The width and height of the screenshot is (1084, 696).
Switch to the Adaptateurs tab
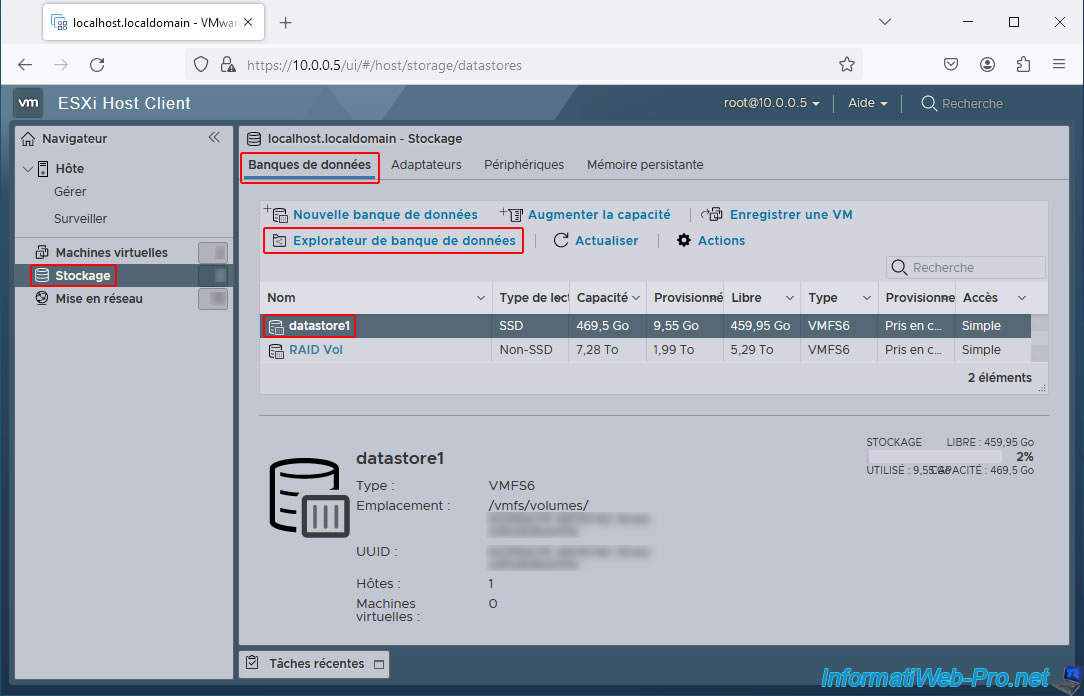[426, 164]
